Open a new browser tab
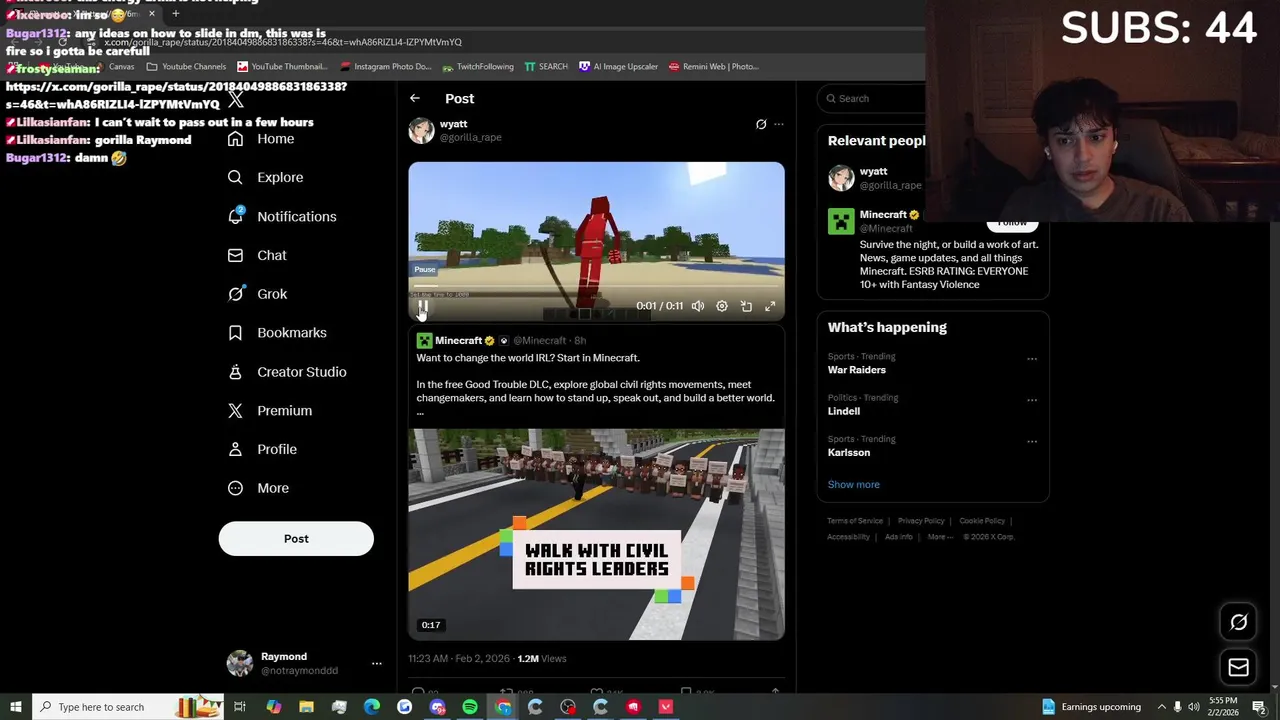Screen dimensions: 1280x720 175,14
